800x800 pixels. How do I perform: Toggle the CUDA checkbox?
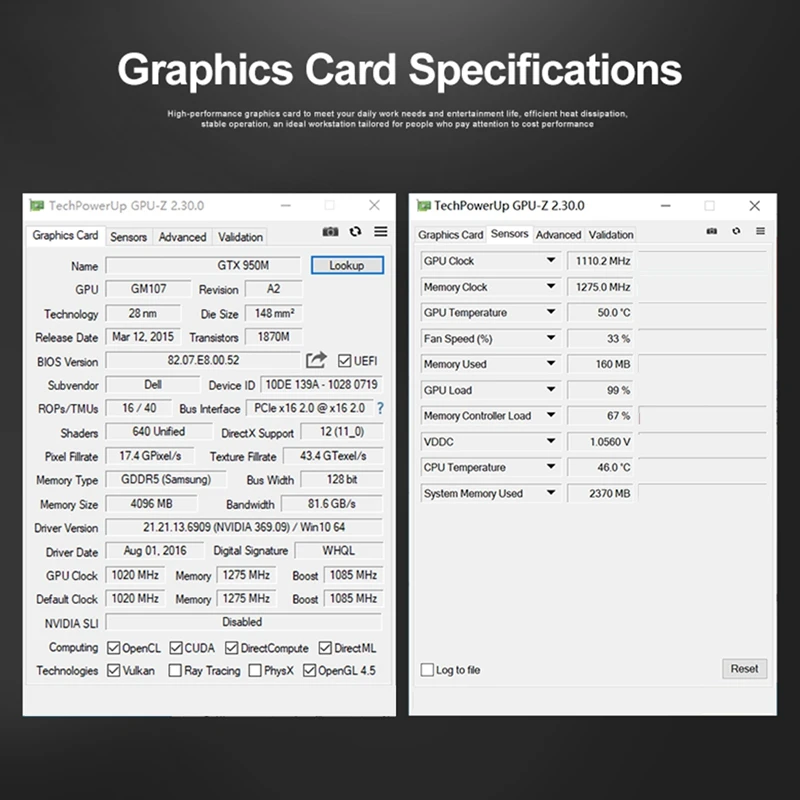tap(176, 648)
